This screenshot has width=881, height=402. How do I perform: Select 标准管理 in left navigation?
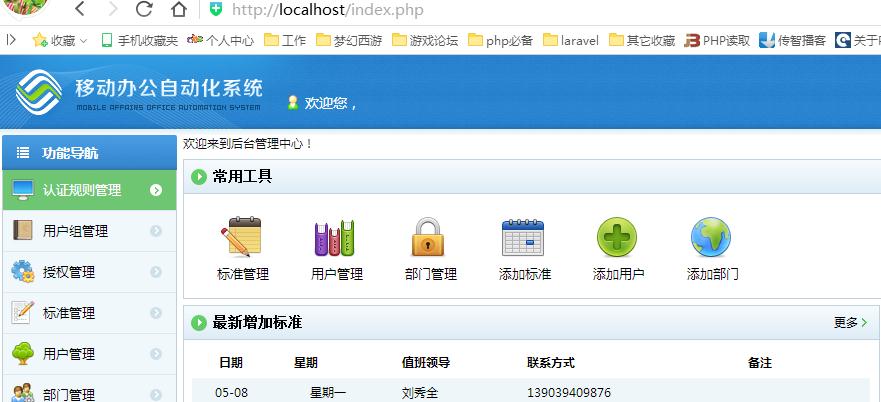pos(68,313)
